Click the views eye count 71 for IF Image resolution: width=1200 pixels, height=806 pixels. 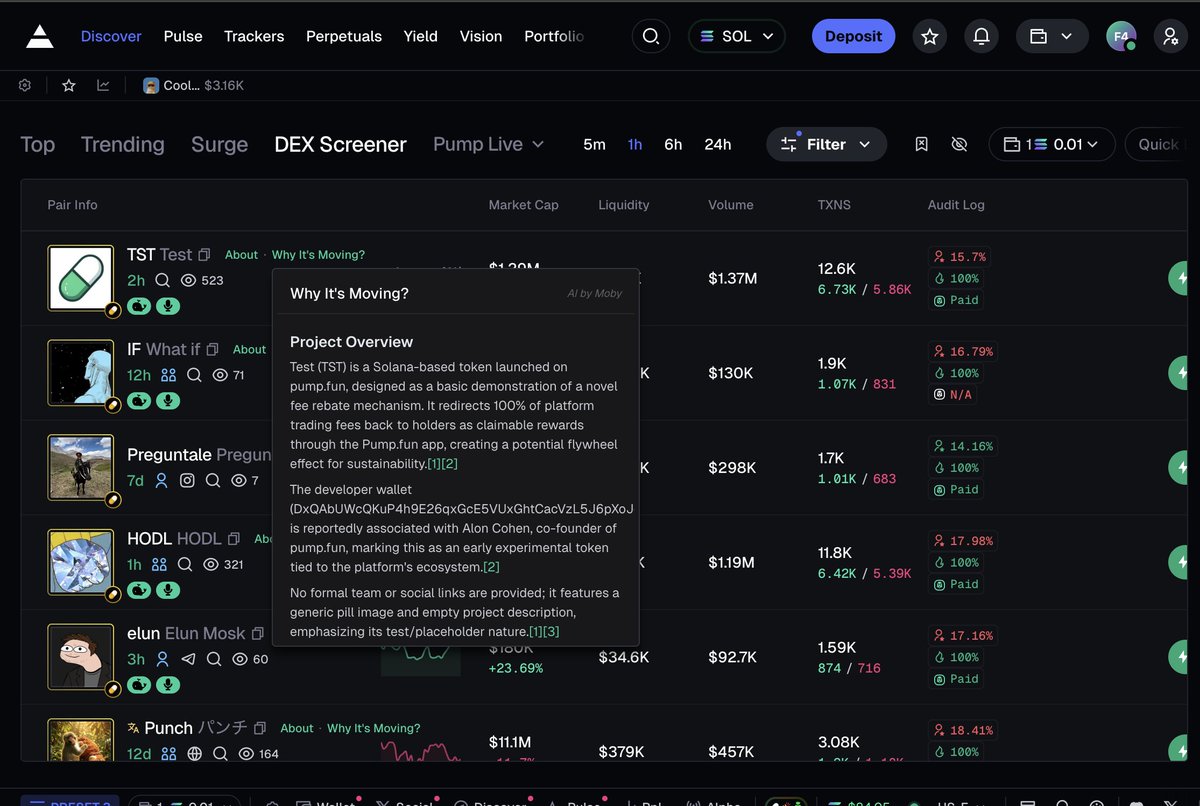pyautogui.click(x=228, y=375)
